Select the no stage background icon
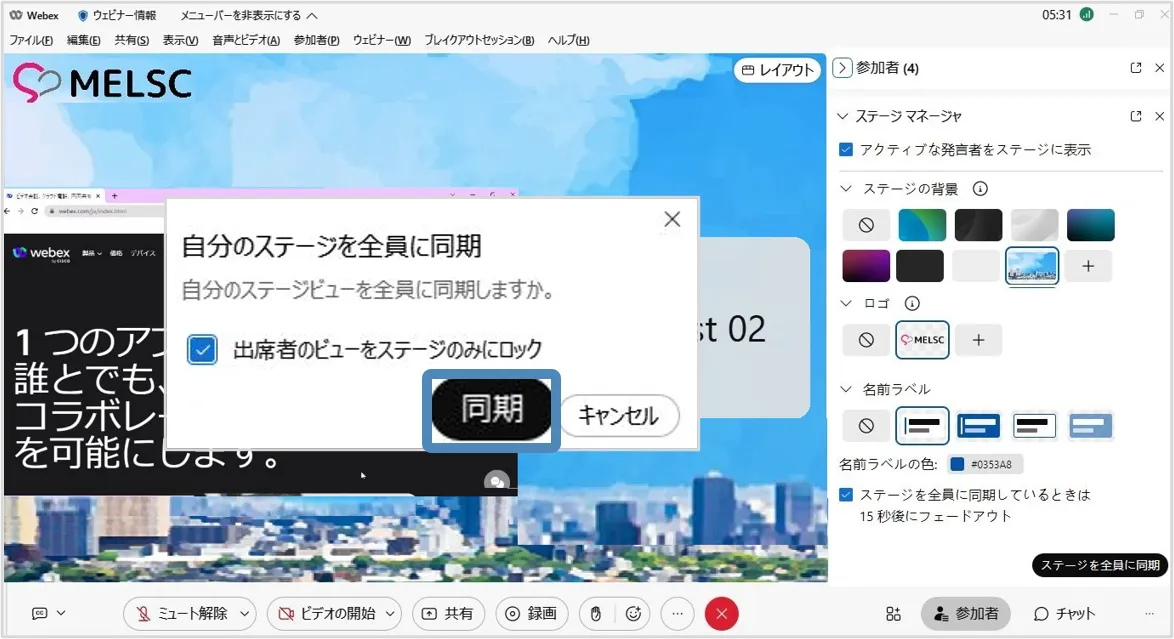The height and width of the screenshot is (639, 1174). [x=866, y=226]
